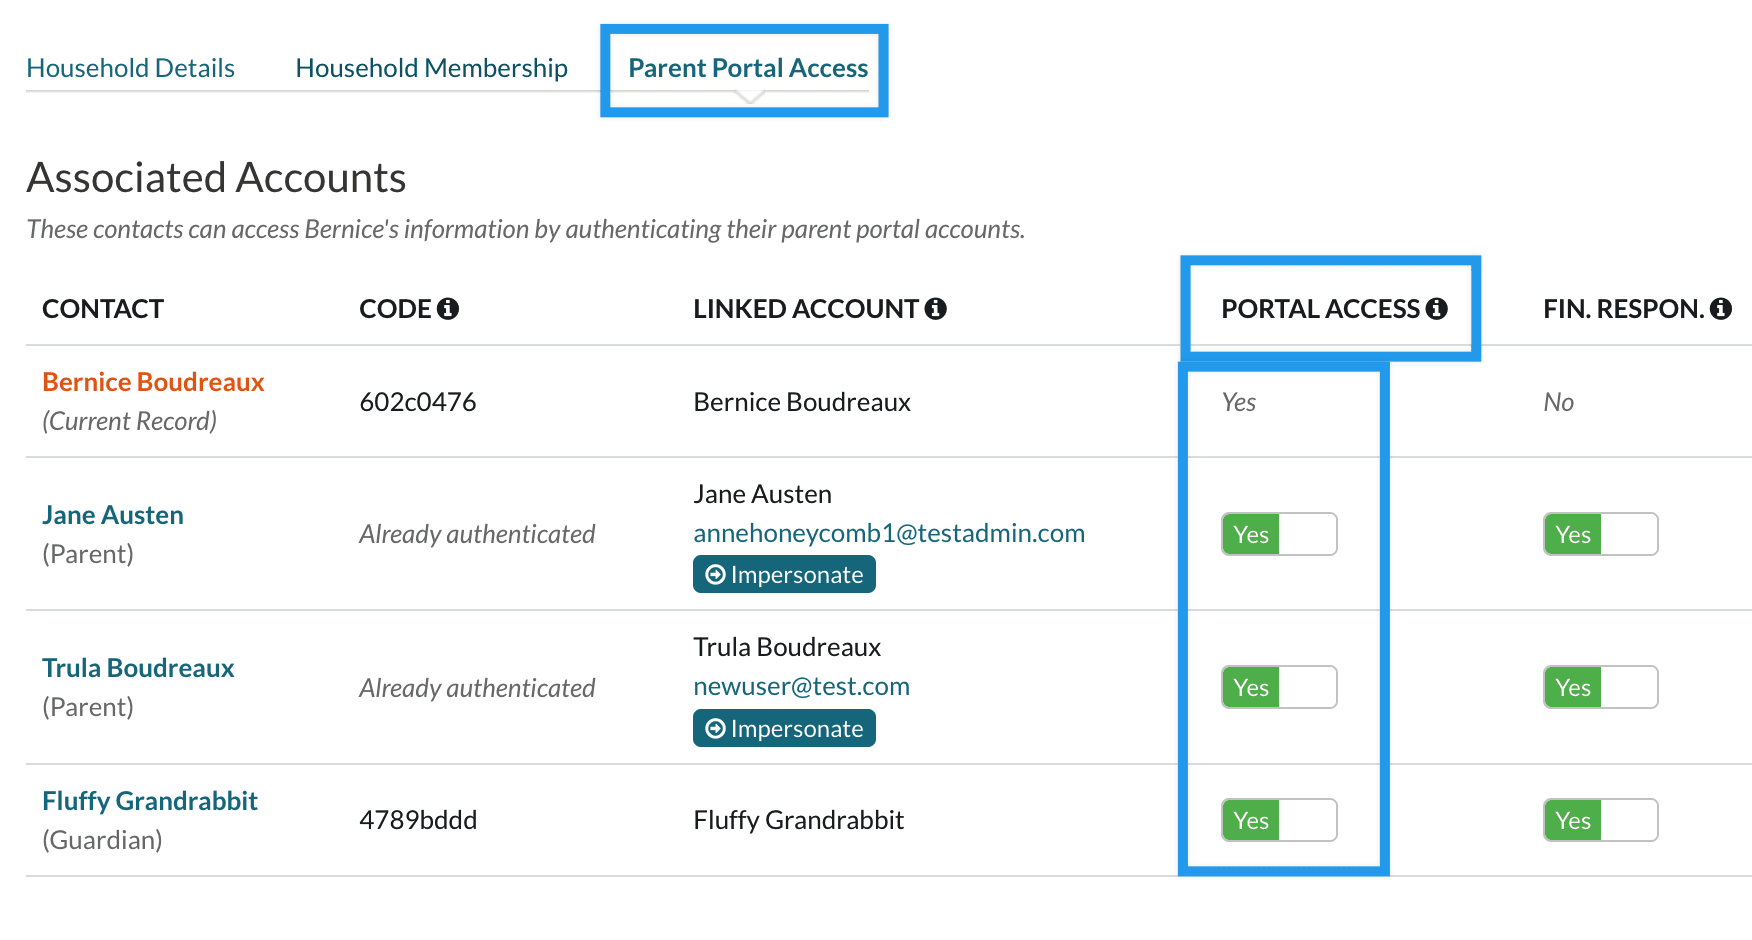This screenshot has height=940, width=1752.
Task: Switch to Household Membership tab
Action: [431, 68]
